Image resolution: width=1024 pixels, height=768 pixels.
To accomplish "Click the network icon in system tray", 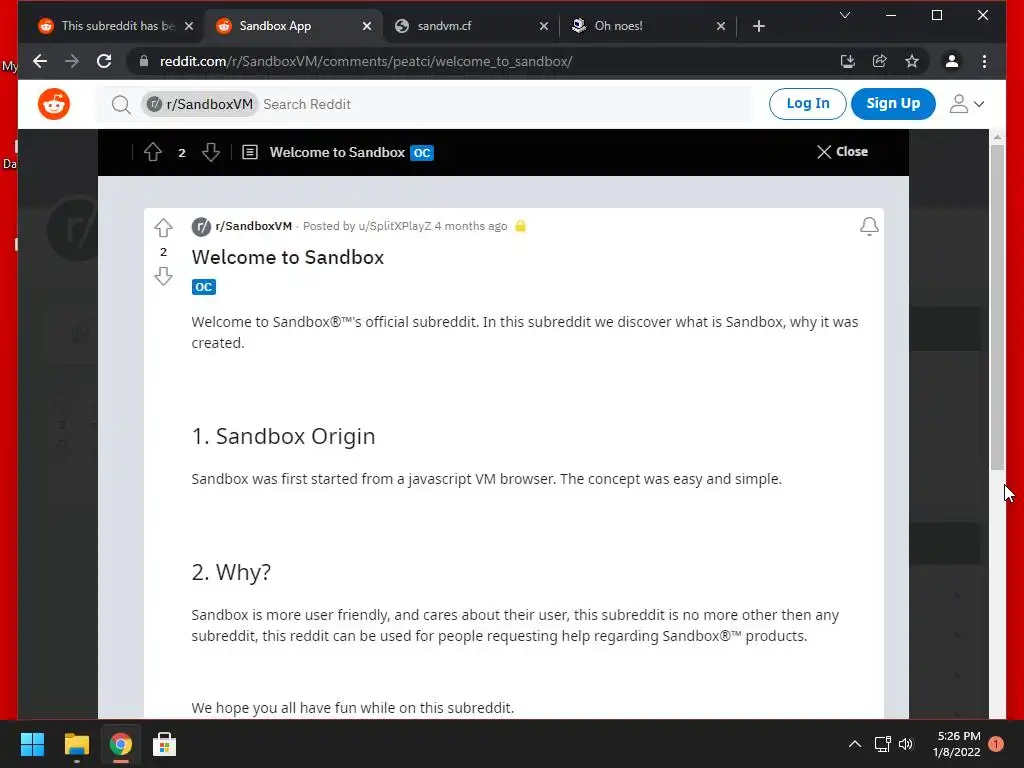I will [x=882, y=744].
